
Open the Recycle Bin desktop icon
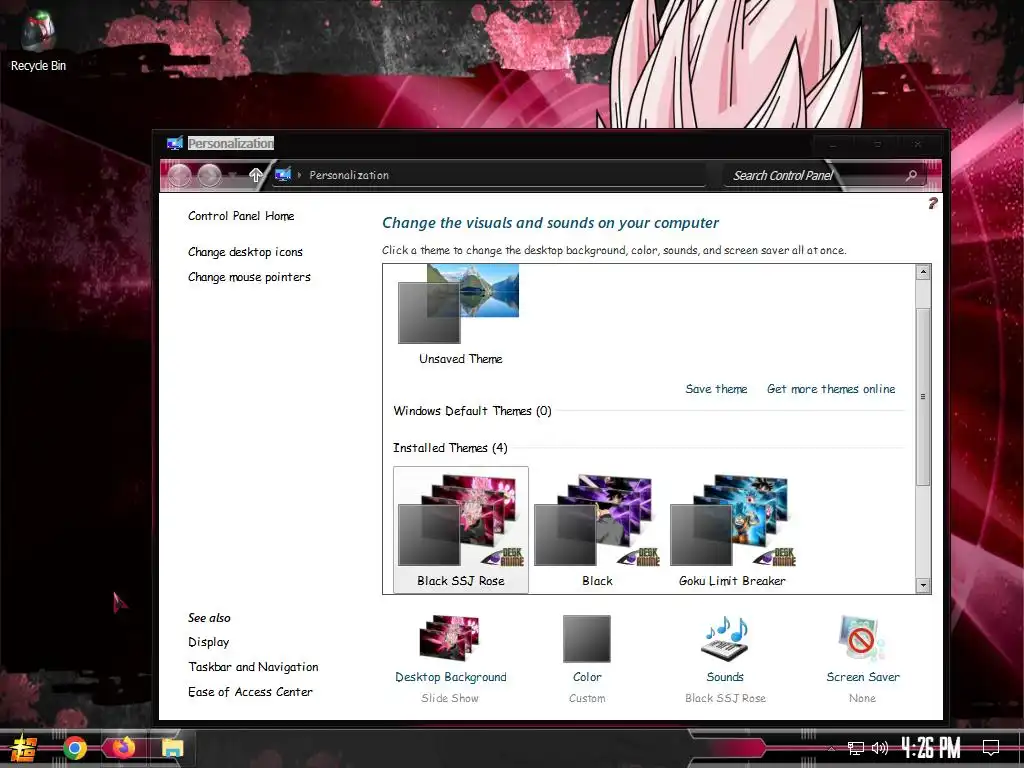pyautogui.click(x=38, y=40)
